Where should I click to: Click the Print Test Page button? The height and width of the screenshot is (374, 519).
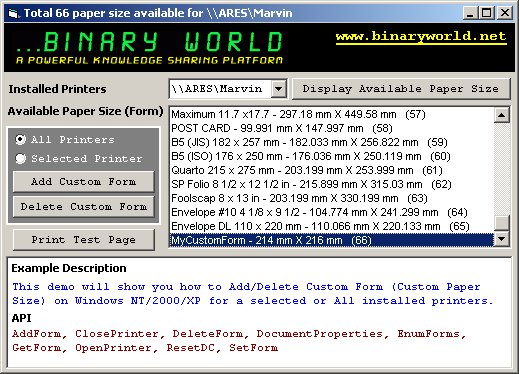tap(83, 240)
